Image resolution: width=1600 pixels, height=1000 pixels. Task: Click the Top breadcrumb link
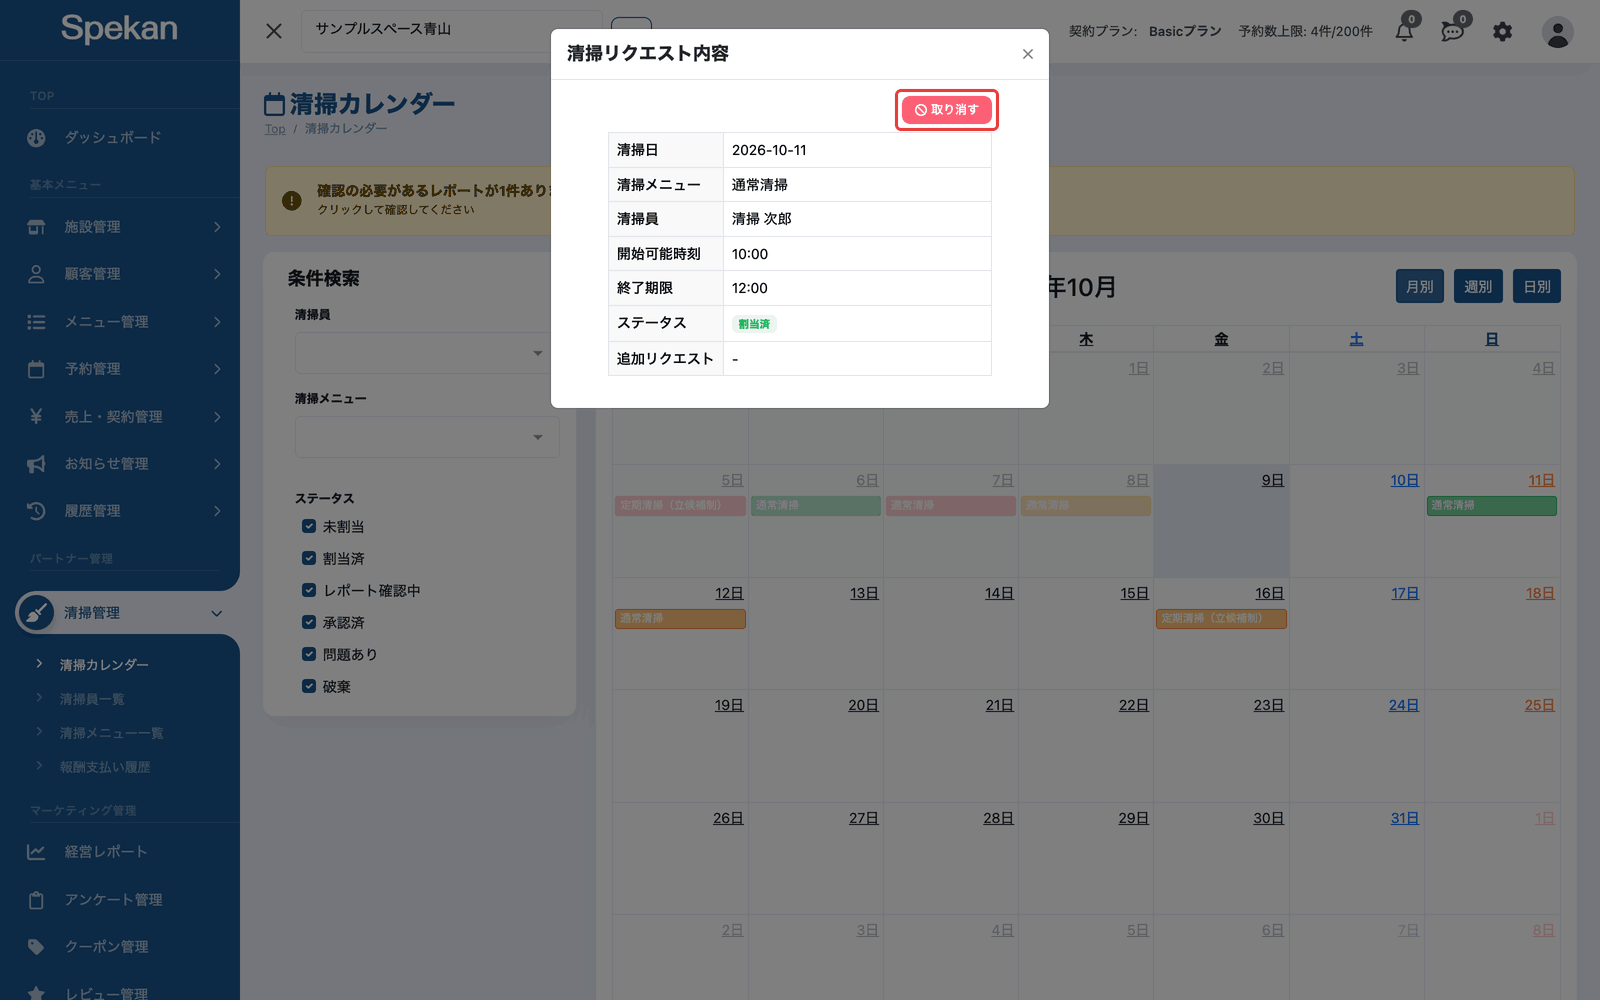click(275, 129)
